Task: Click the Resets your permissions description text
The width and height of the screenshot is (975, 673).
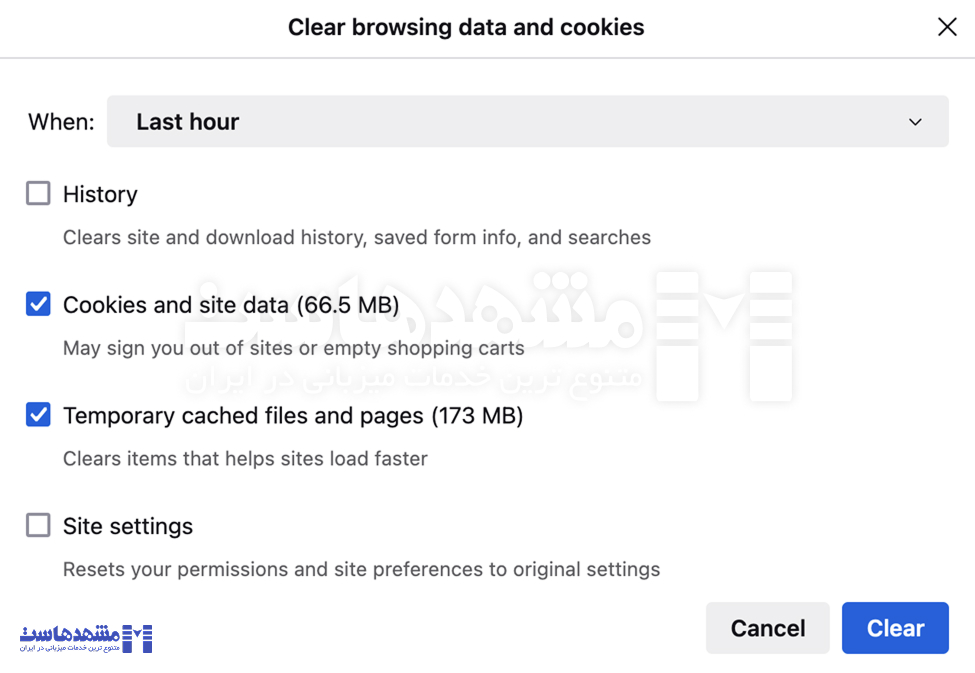Action: pos(361,570)
